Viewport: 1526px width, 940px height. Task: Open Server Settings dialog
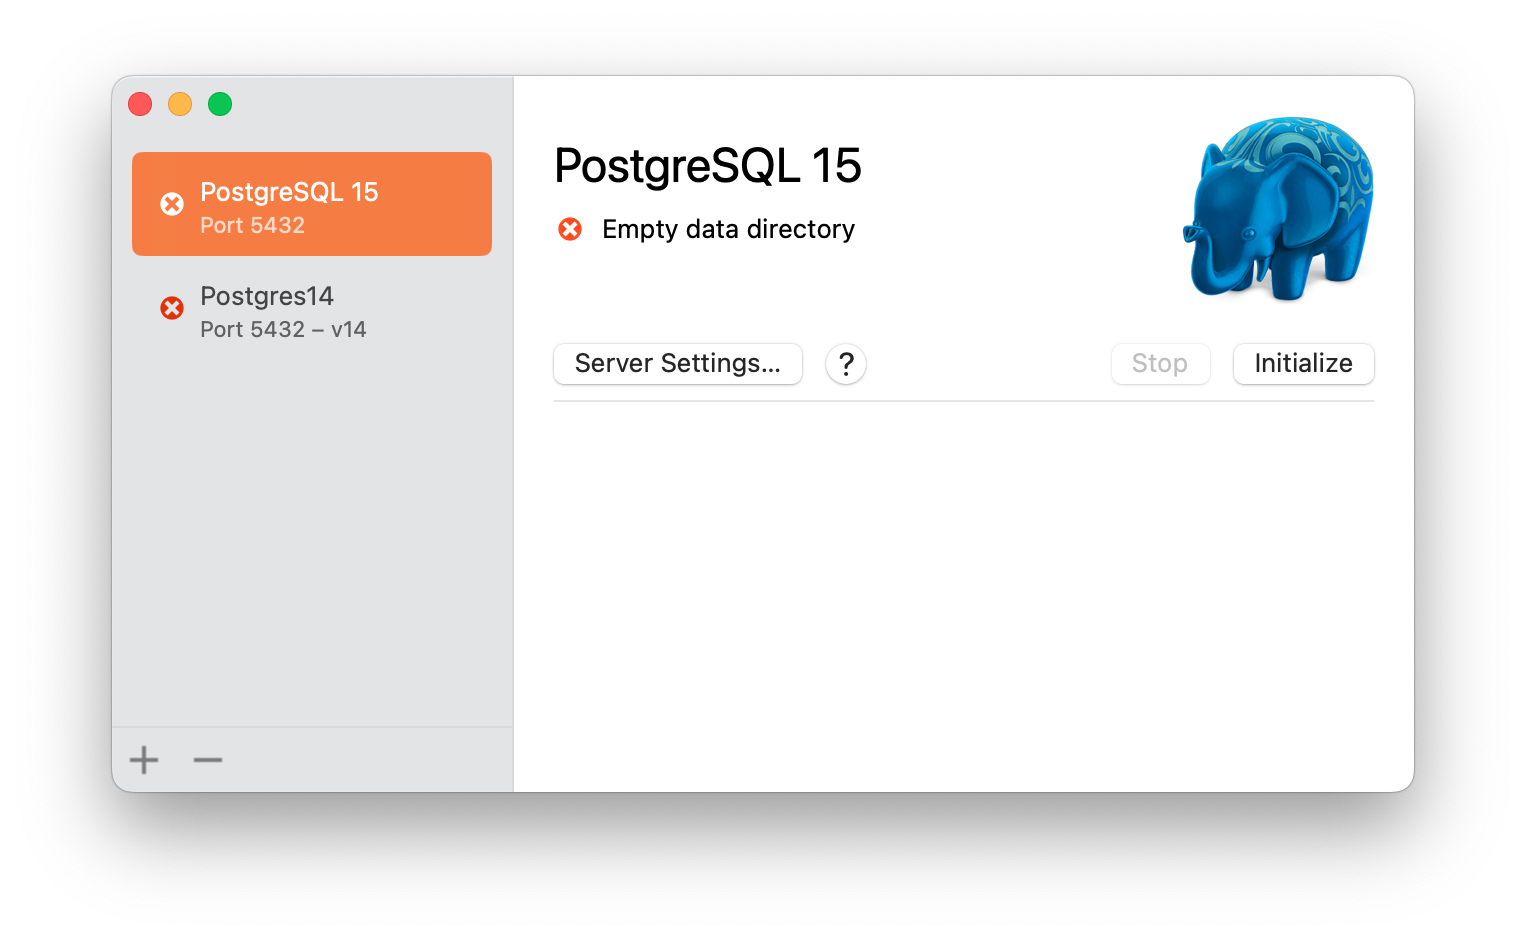coord(677,364)
